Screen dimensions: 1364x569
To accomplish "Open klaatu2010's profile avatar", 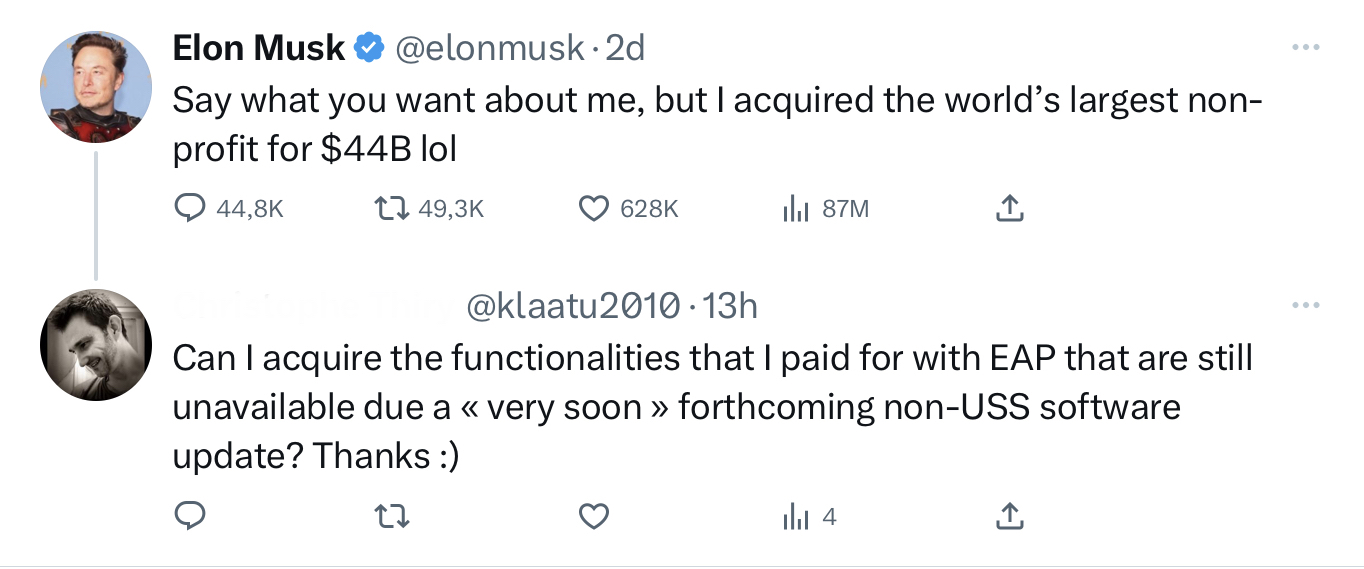I will point(96,345).
